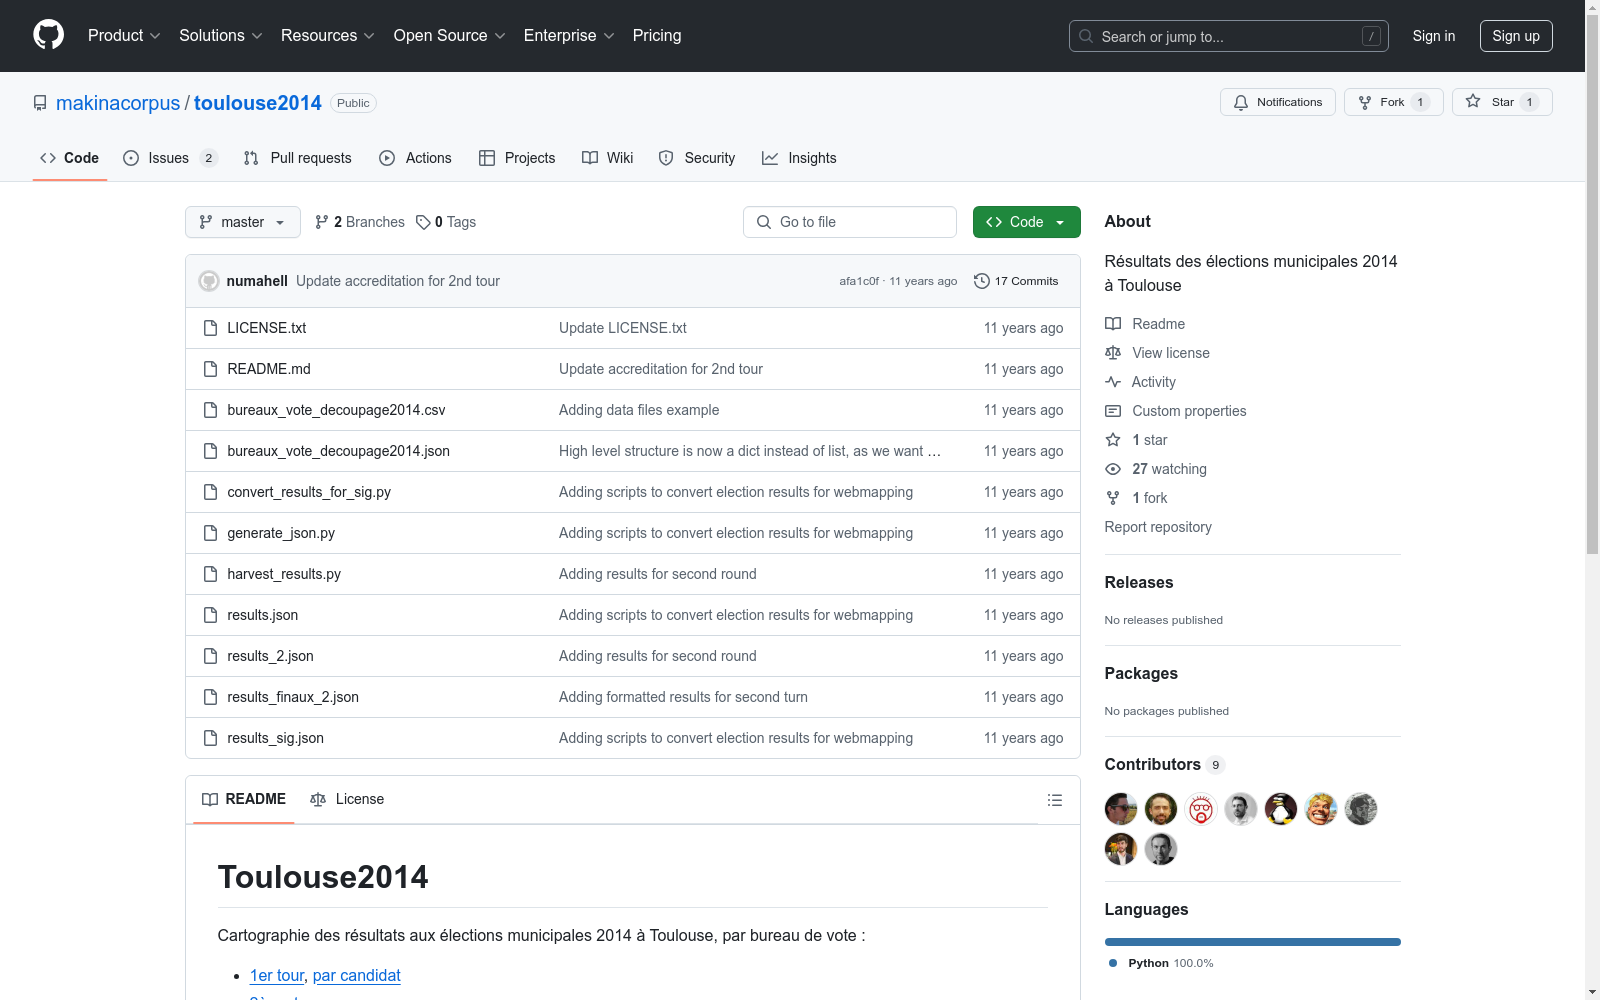
Task: Expand the Open Source menu
Action: 450,36
